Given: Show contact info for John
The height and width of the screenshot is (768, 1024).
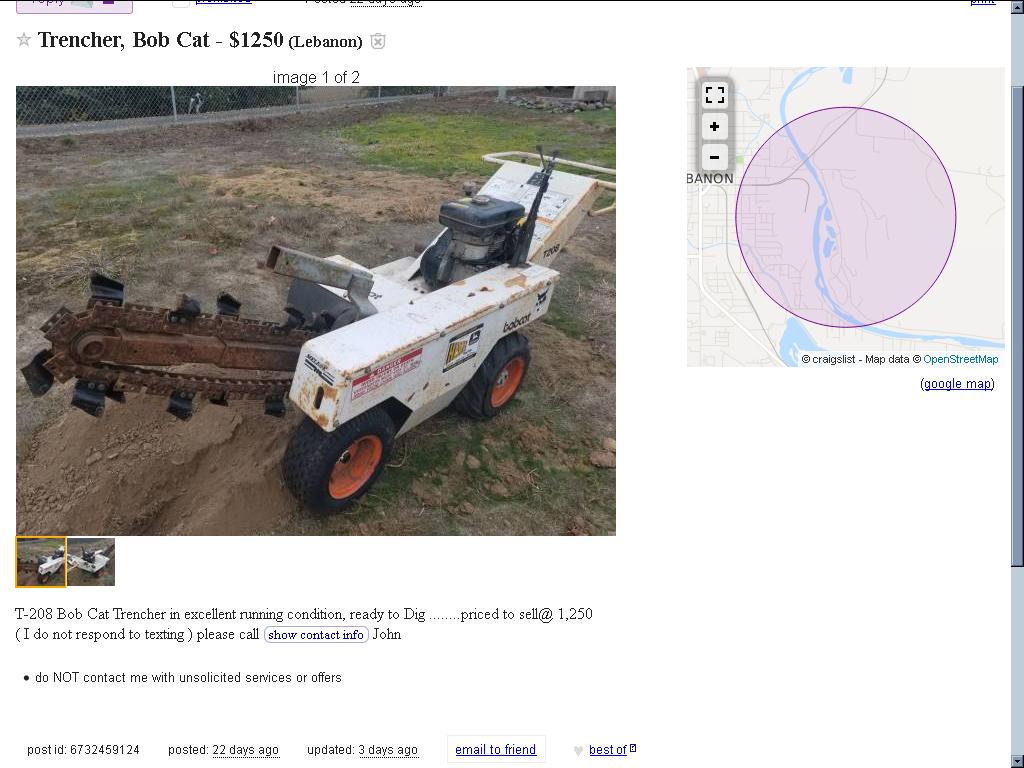Looking at the screenshot, I should [316, 635].
